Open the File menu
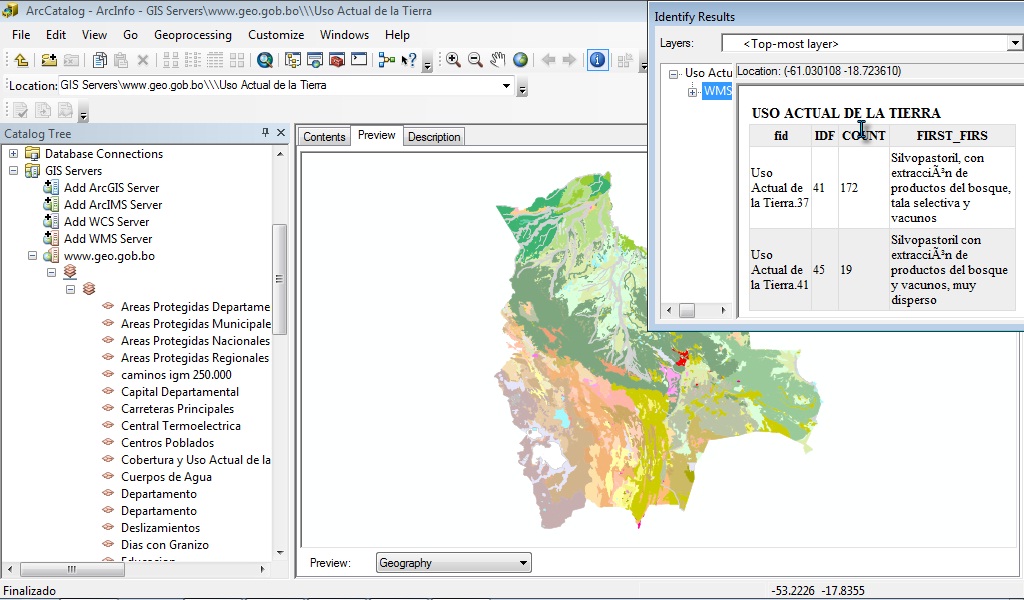This screenshot has height=600, width=1024. click(x=21, y=35)
